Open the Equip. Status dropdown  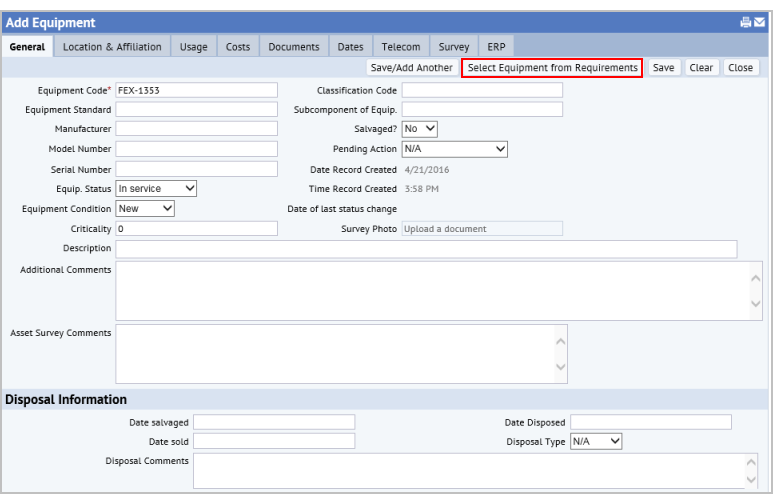coord(156,188)
